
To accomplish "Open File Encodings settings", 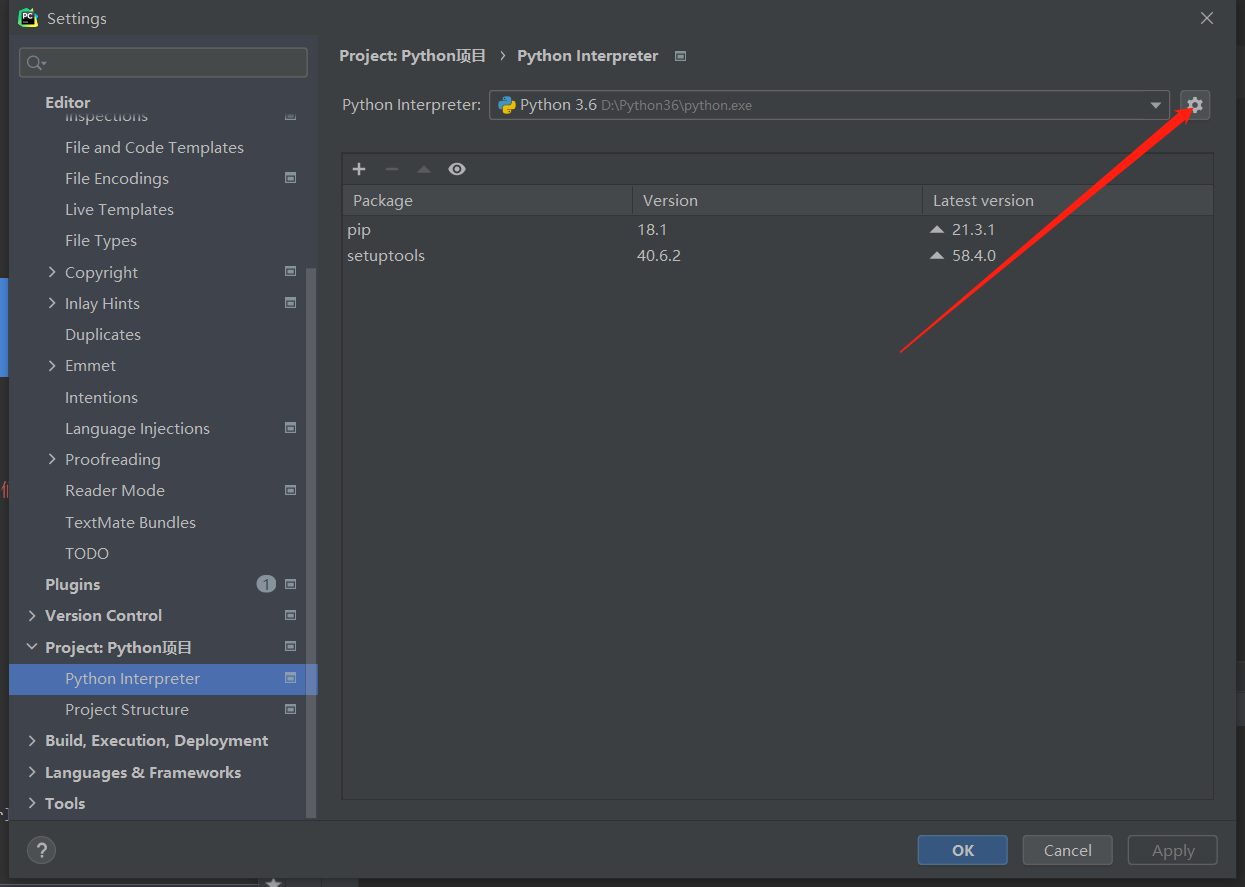I will click(x=117, y=178).
